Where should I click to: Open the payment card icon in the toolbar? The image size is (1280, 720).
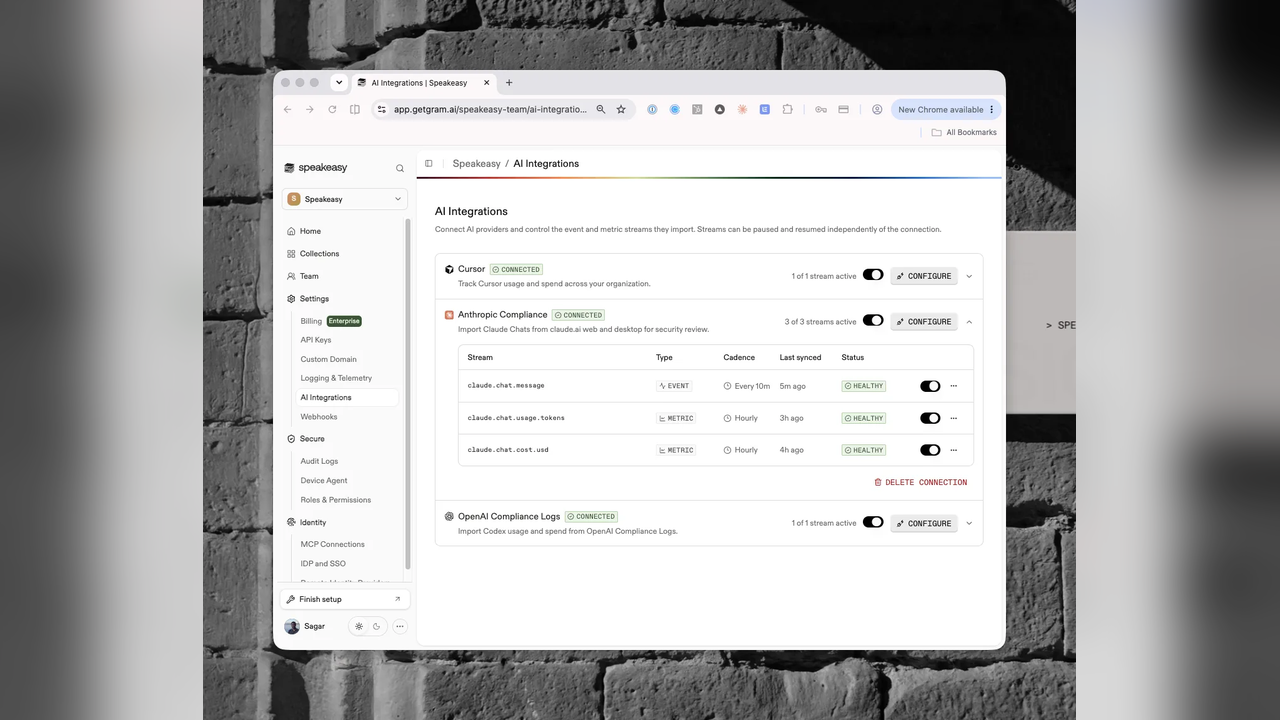tap(843, 109)
